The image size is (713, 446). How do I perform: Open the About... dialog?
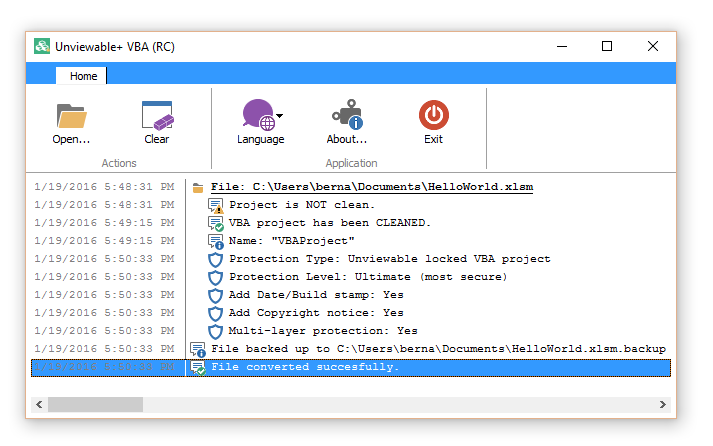(346, 122)
